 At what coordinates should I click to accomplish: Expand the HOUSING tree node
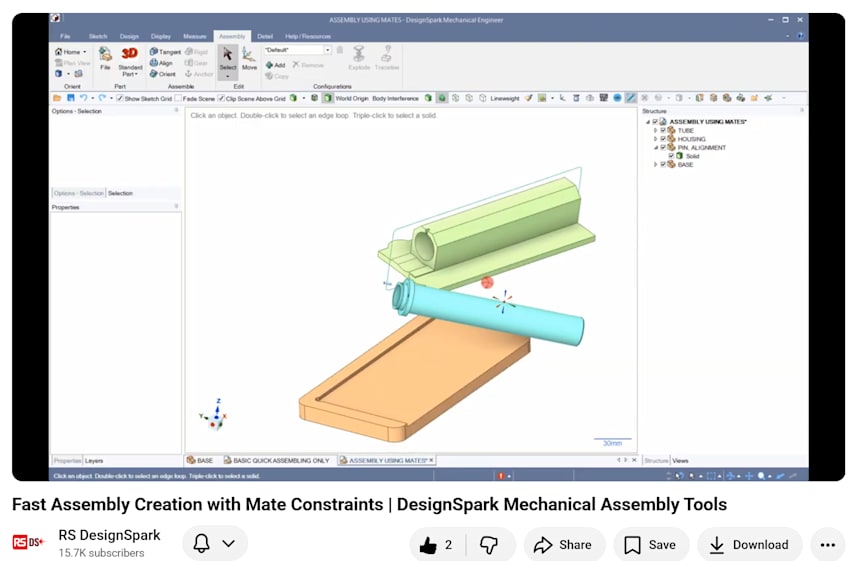point(655,139)
